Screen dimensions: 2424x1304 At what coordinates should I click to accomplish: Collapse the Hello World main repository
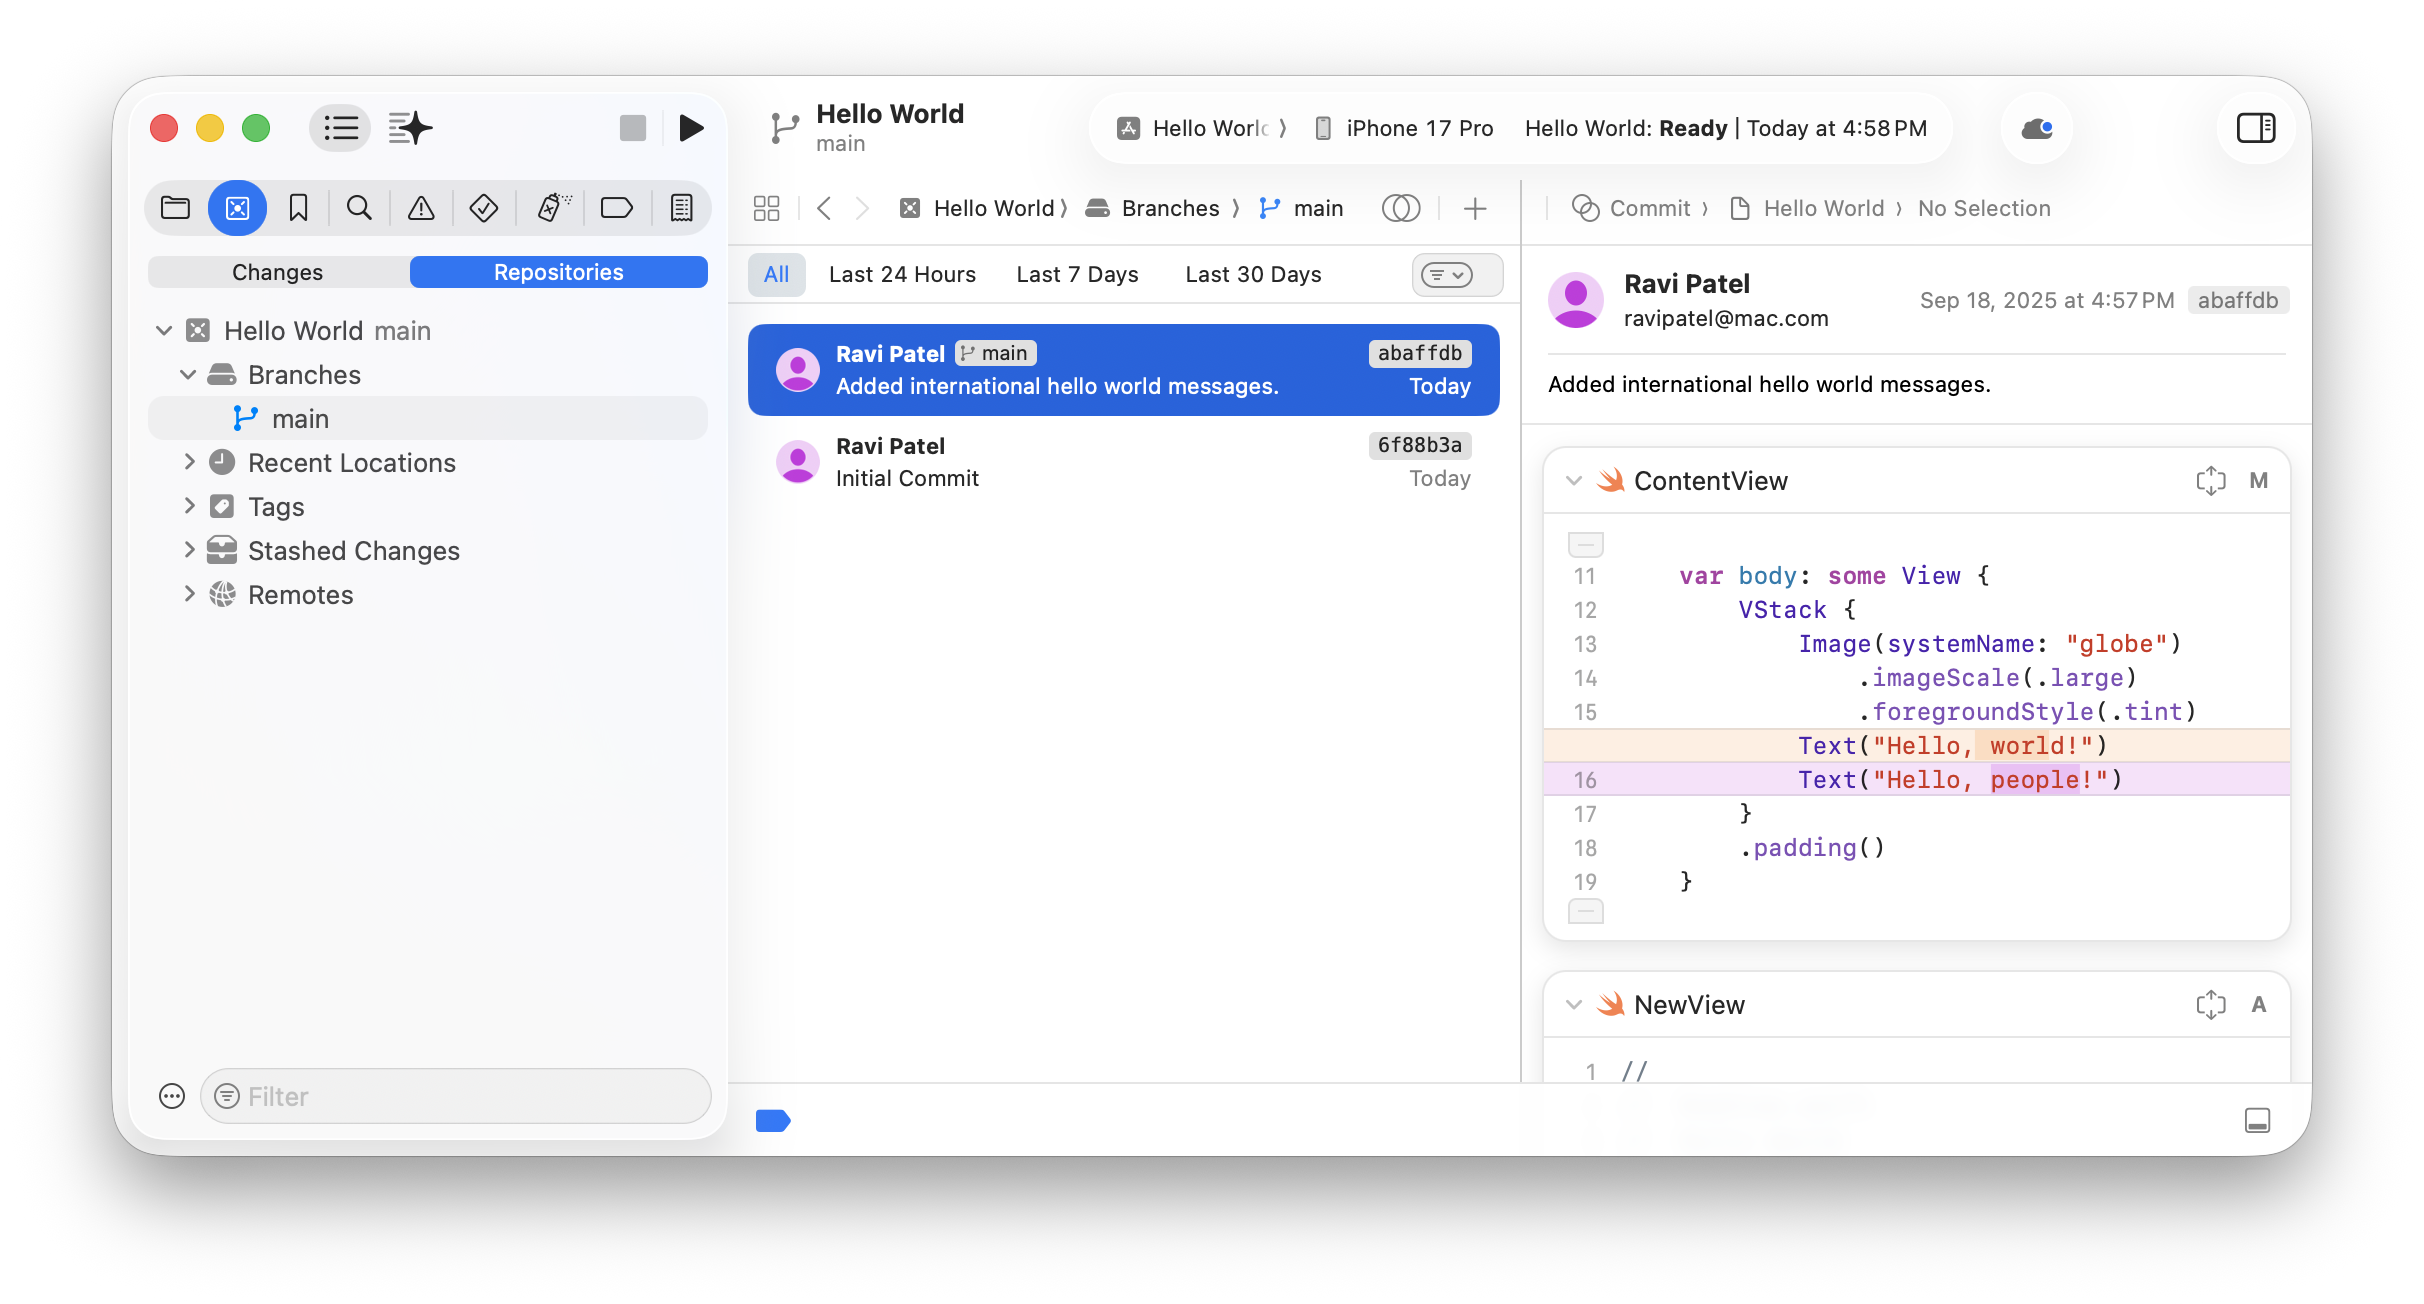[164, 331]
